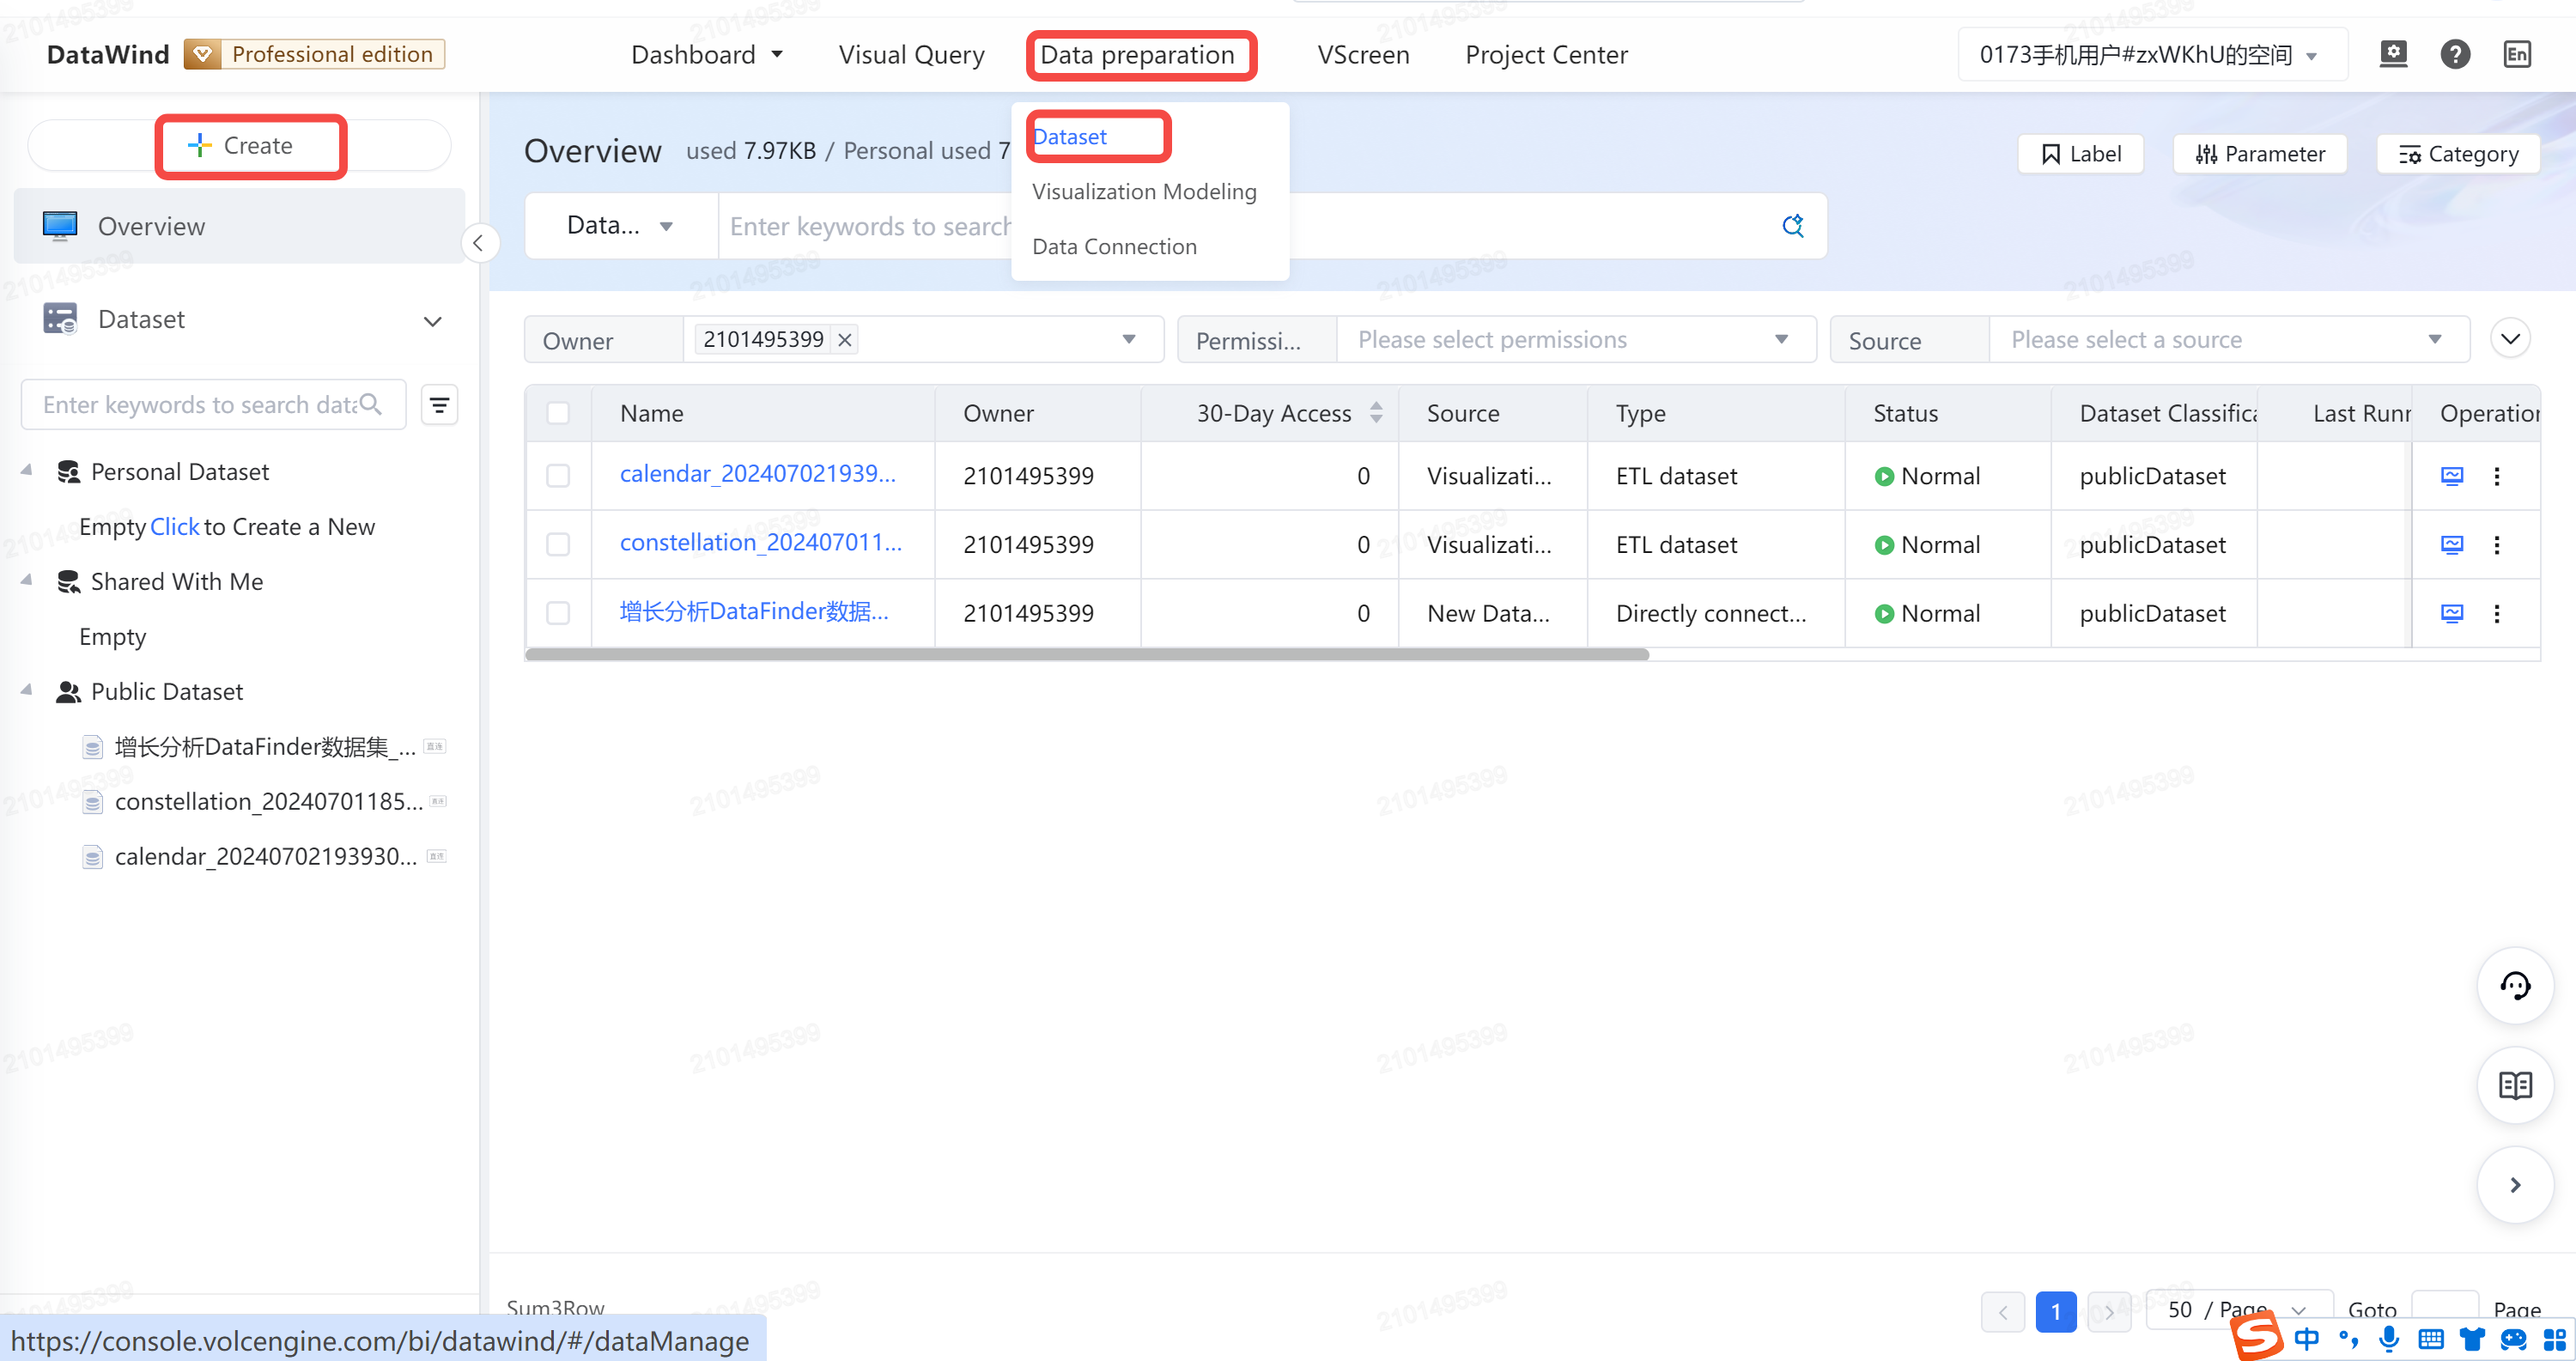Sort by 30-Day Access column
Screen dimensions: 2576x1361
click(x=1377, y=413)
